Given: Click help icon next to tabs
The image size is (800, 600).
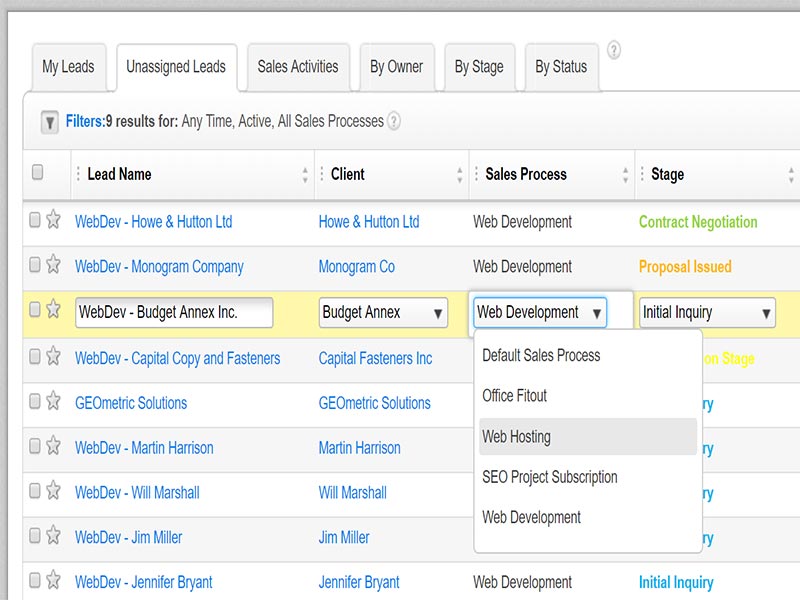Looking at the screenshot, I should tap(613, 50).
